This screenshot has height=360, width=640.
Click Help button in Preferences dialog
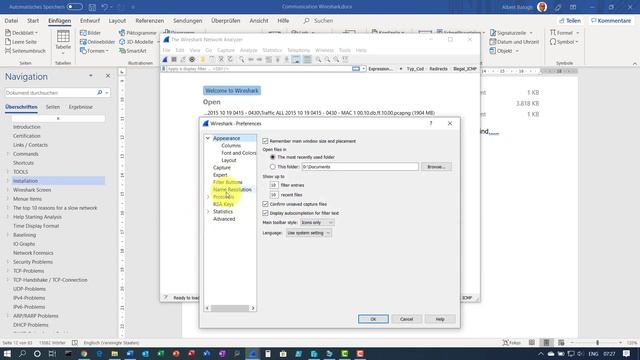(440, 319)
